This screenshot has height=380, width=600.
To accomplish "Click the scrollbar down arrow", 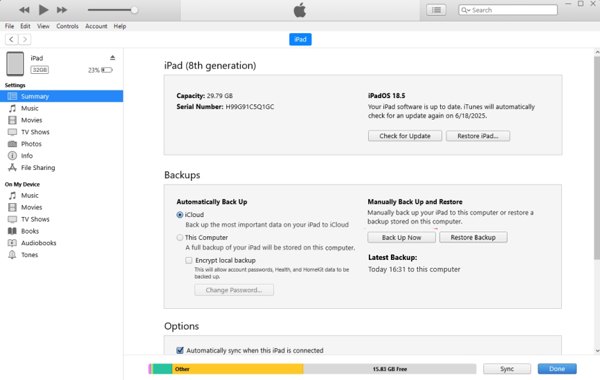I will click(597, 351).
